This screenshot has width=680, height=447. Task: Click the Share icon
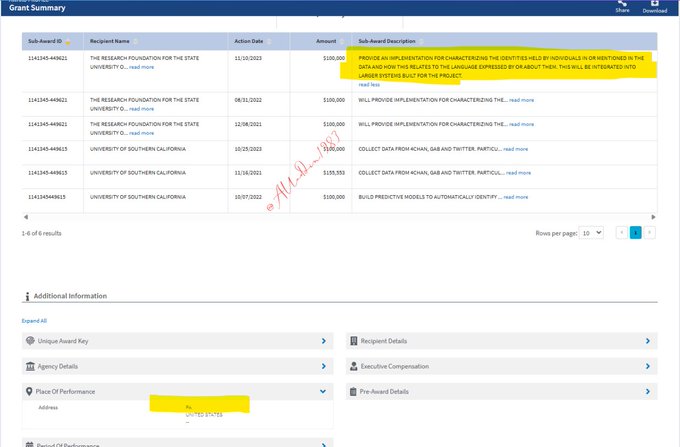(622, 5)
